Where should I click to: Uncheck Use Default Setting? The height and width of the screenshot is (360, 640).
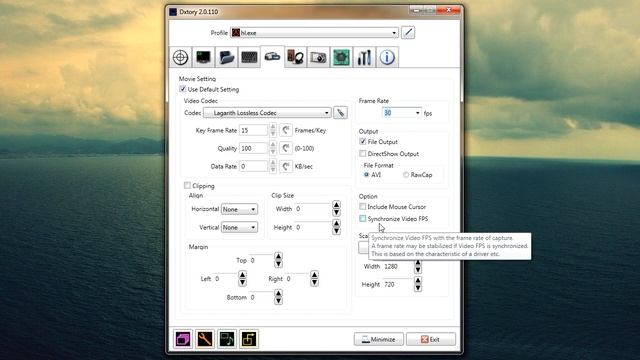[182, 89]
